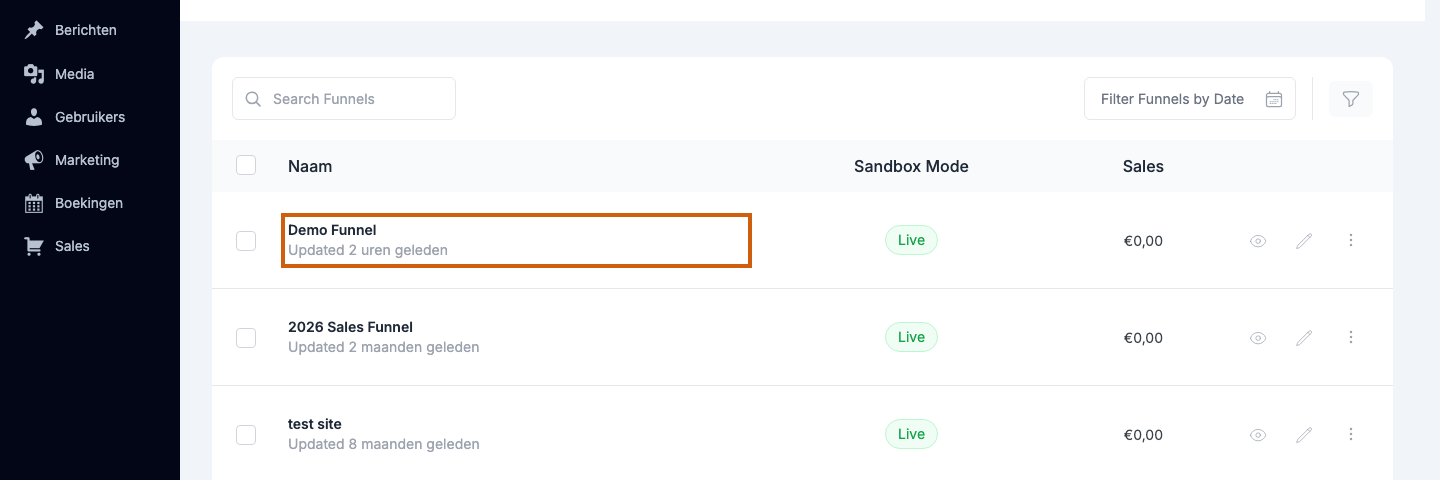Open more options for Demo Funnel
Image resolution: width=1440 pixels, height=480 pixels.
pyautogui.click(x=1351, y=240)
